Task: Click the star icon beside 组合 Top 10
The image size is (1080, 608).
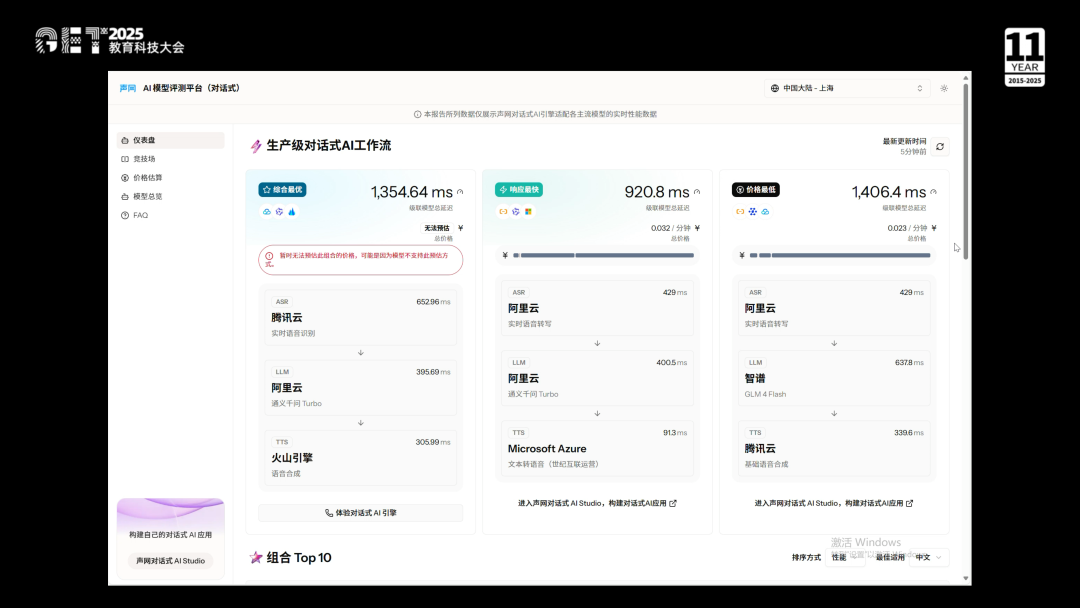Action: click(x=256, y=558)
